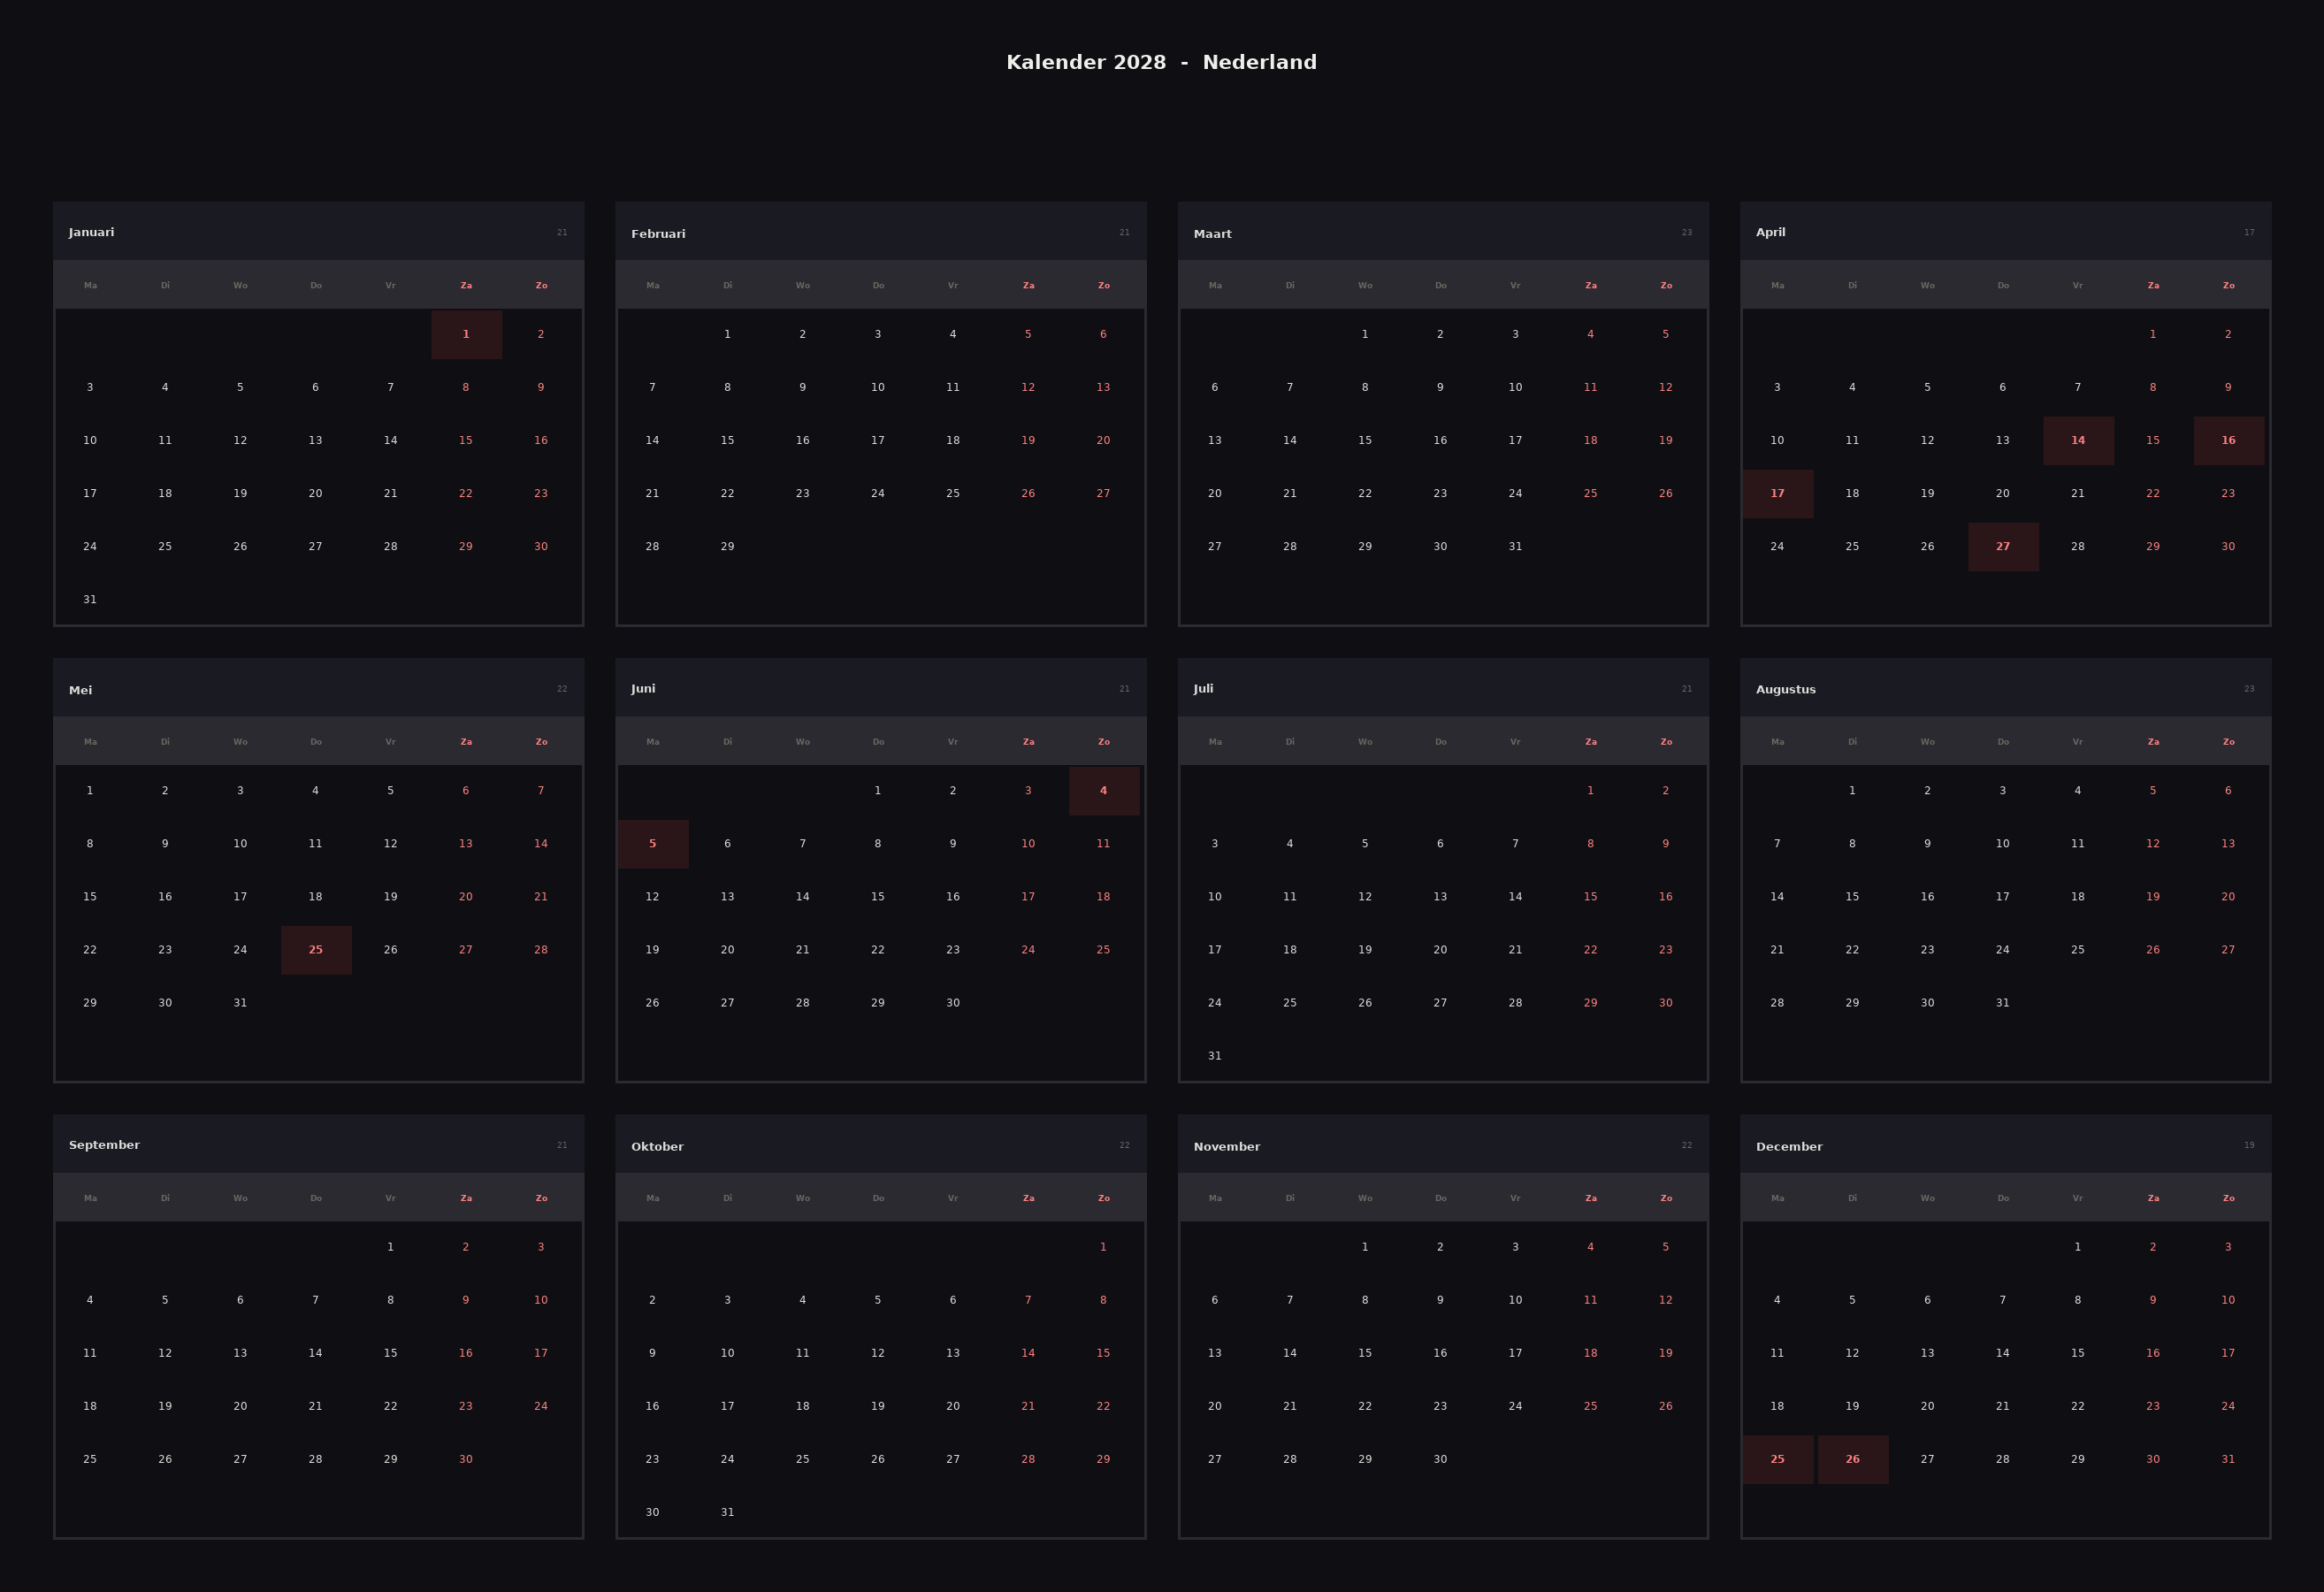Viewport: 2324px width, 1592px height.
Task: Select January 1 highlighted holiday
Action: coord(466,334)
